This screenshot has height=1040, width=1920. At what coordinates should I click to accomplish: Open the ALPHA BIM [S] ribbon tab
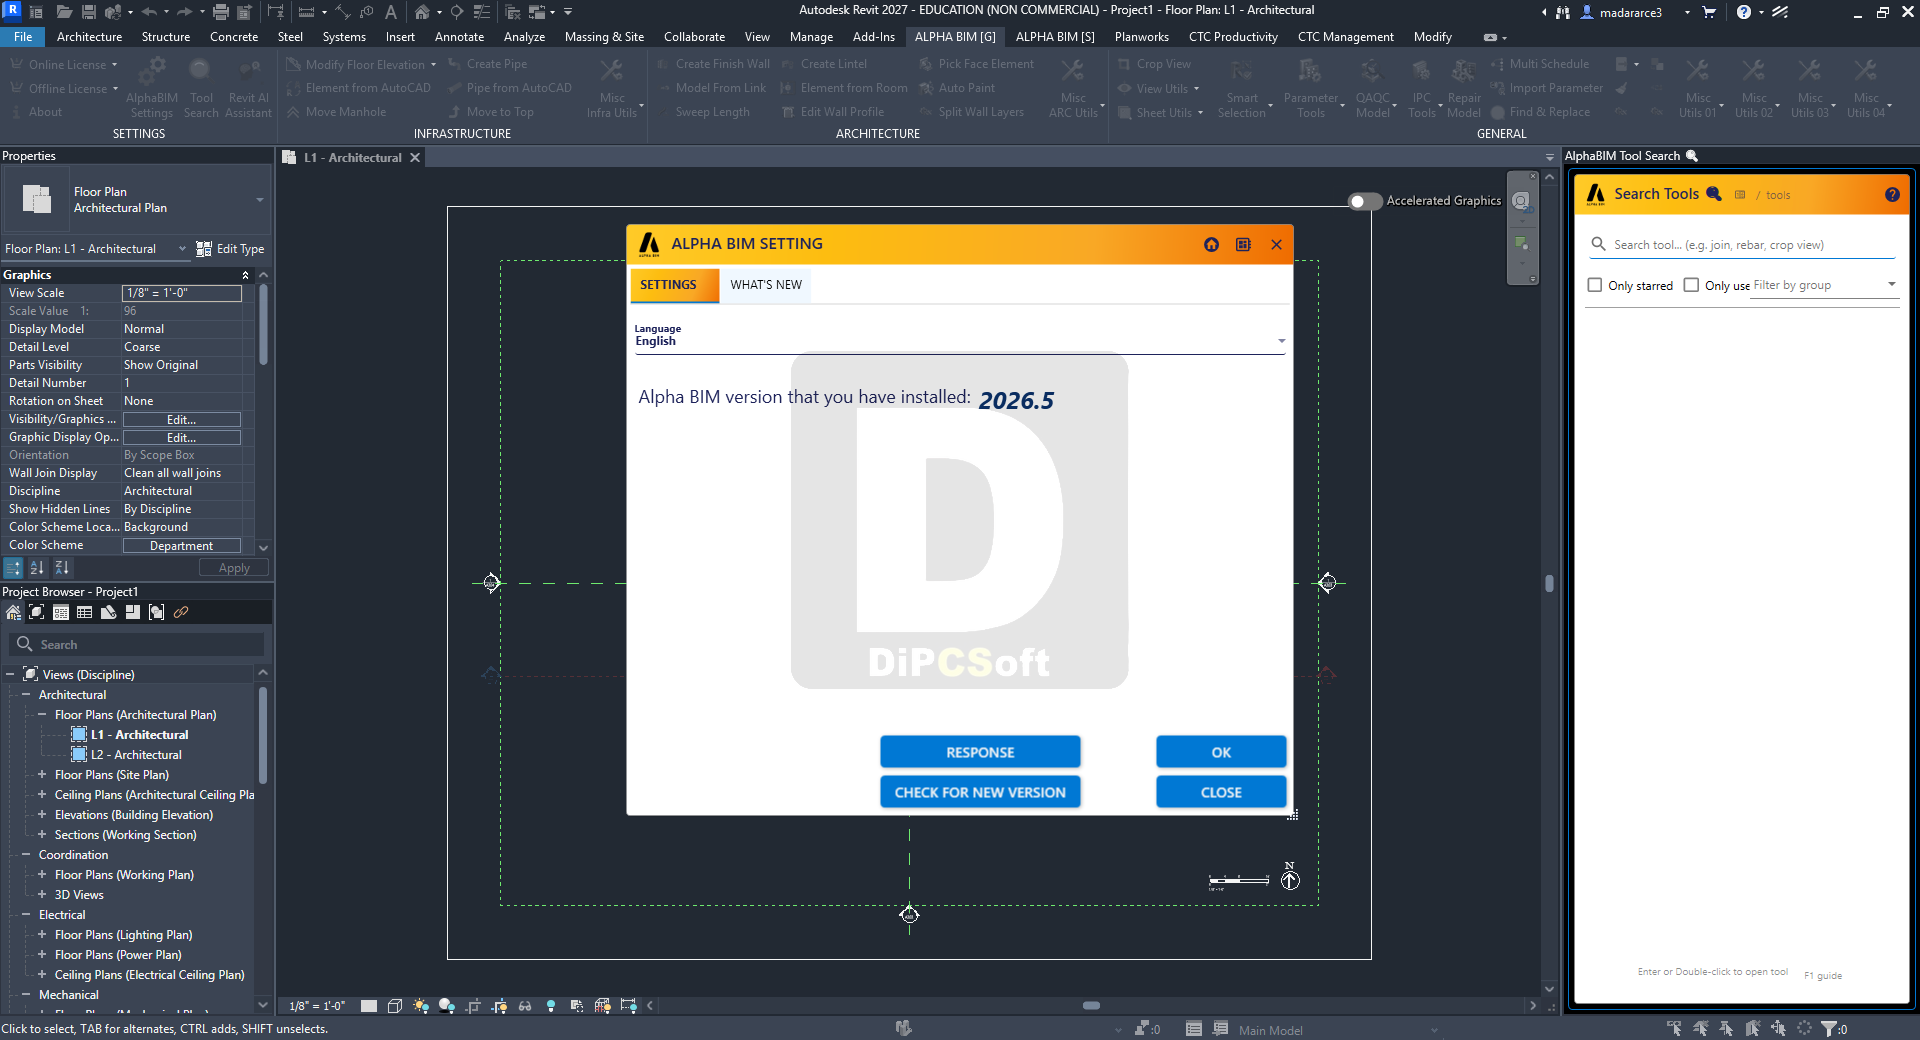click(1055, 37)
